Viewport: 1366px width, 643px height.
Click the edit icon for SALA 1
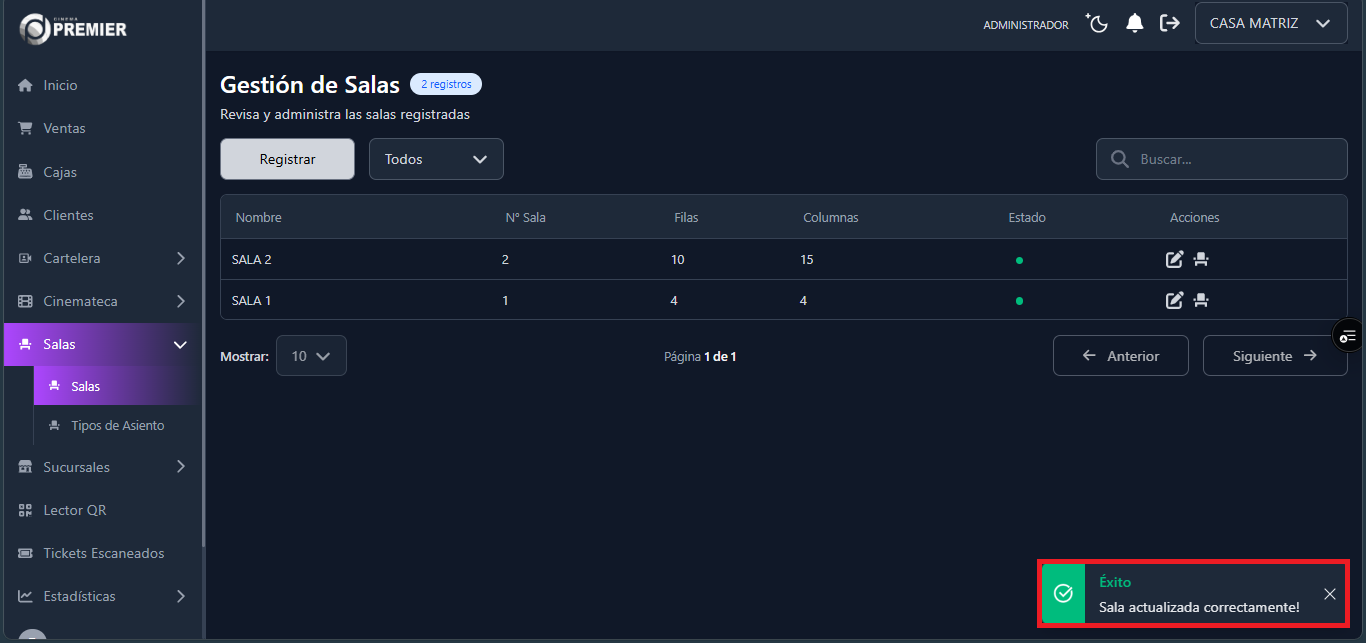[x=1174, y=300]
